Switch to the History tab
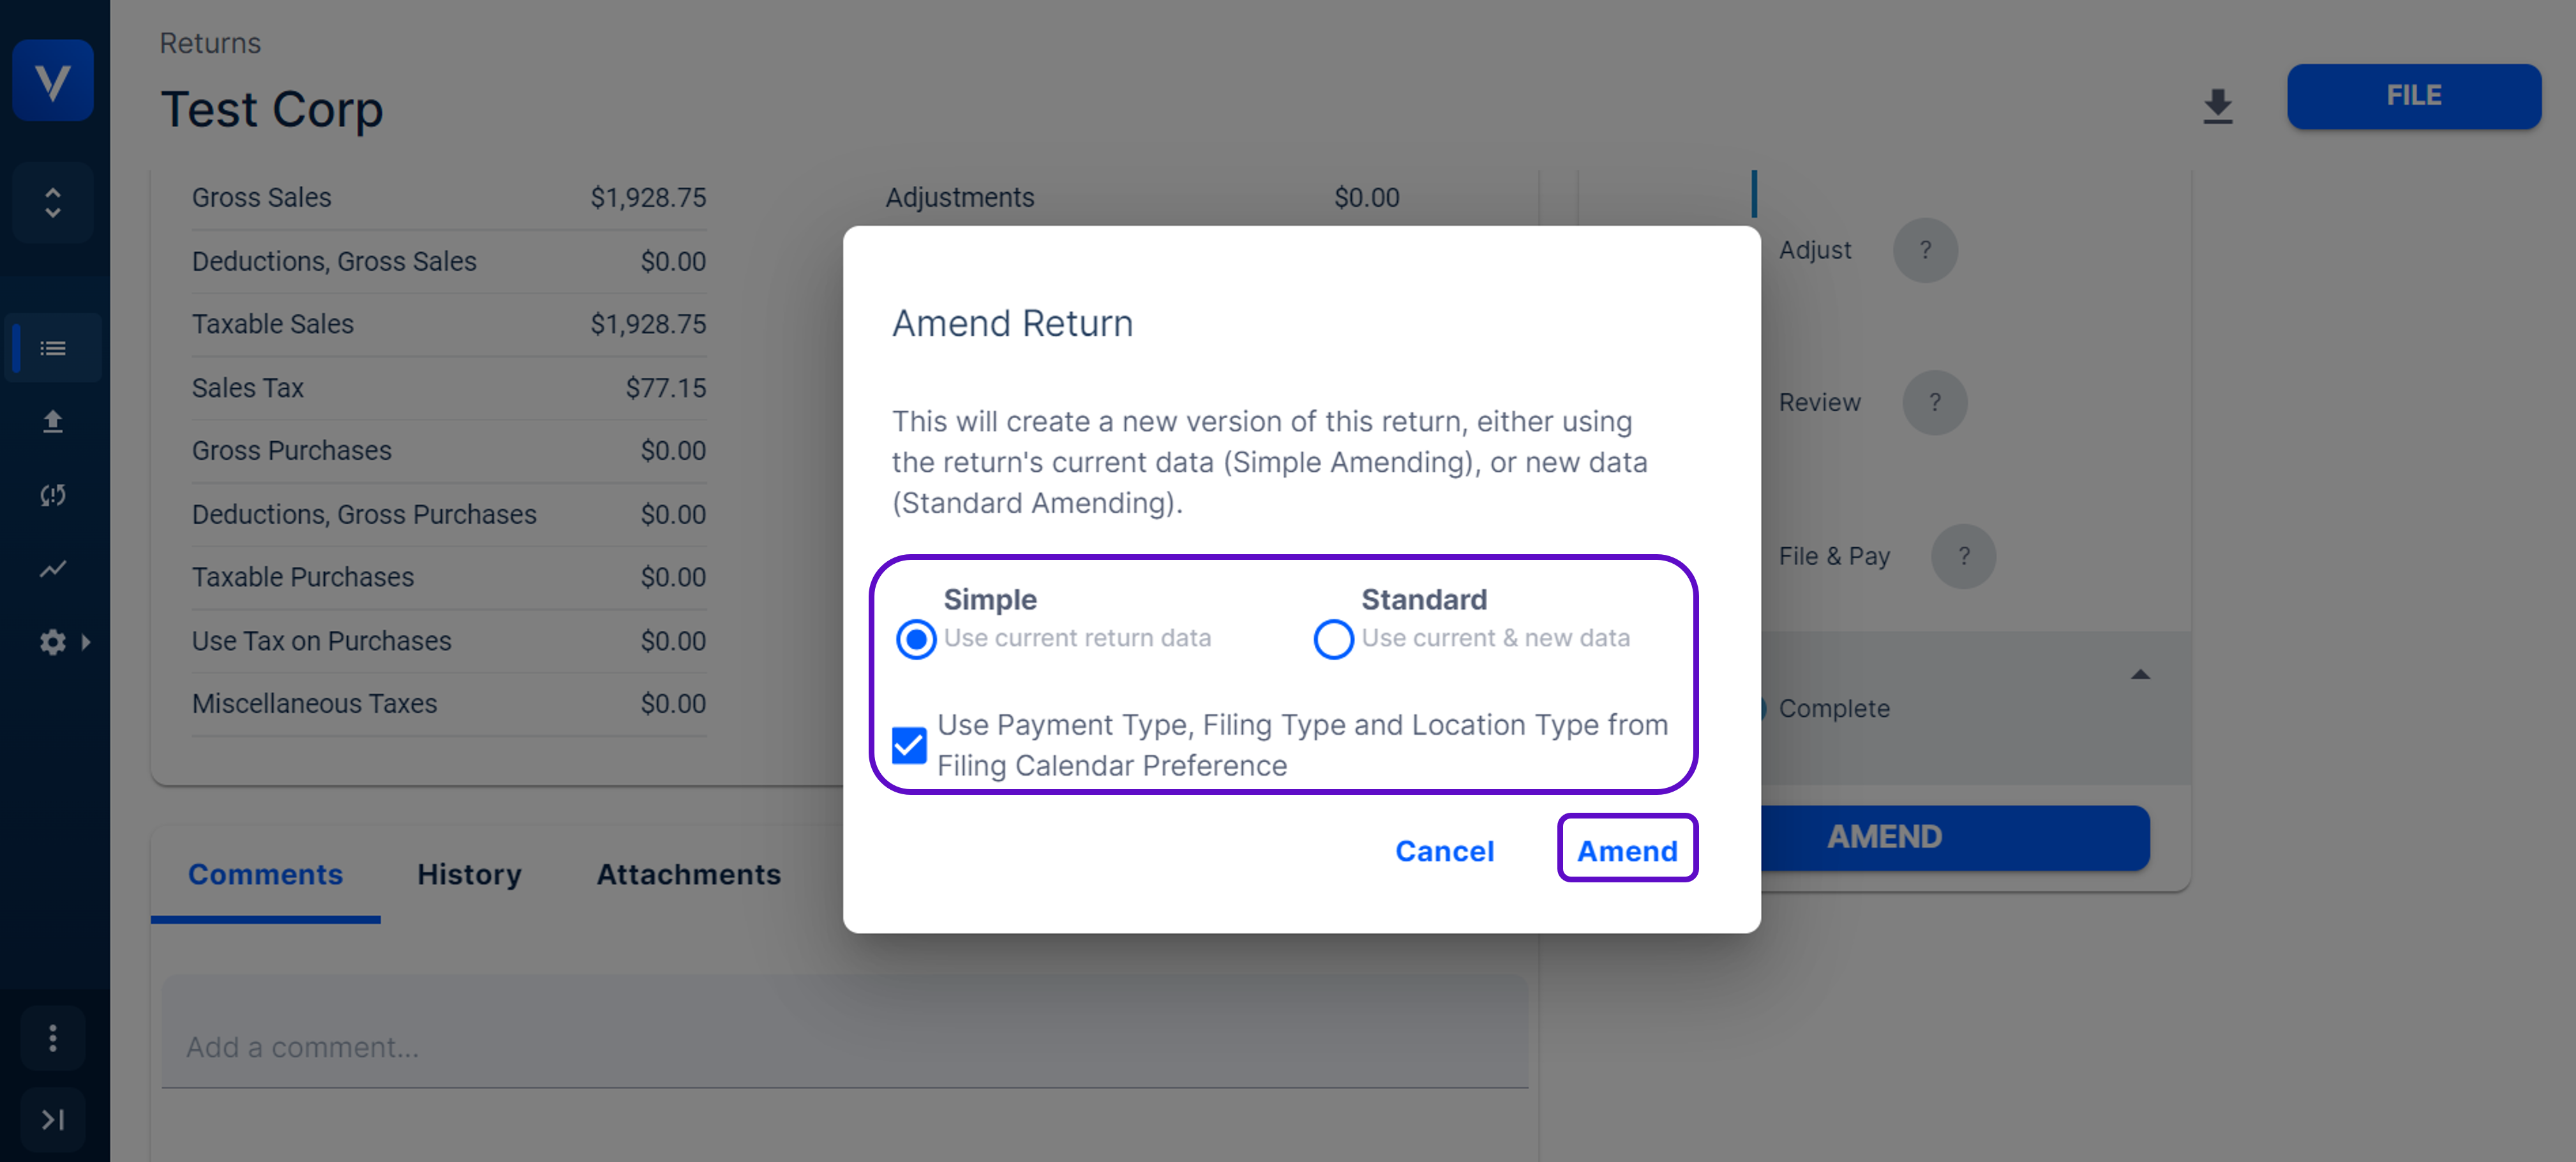The image size is (2576, 1162). pyautogui.click(x=469, y=874)
